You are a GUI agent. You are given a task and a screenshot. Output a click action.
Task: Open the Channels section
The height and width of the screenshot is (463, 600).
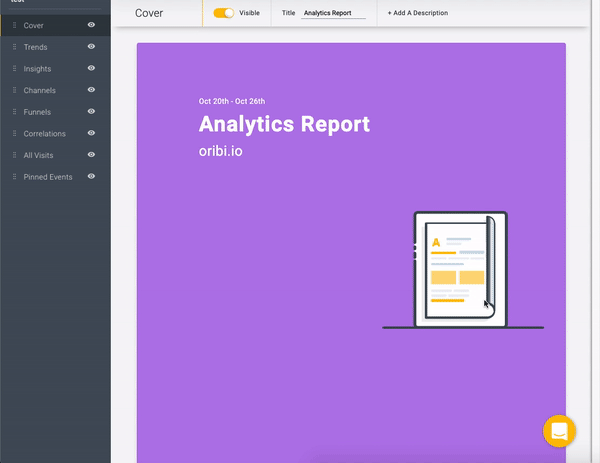click(55, 90)
